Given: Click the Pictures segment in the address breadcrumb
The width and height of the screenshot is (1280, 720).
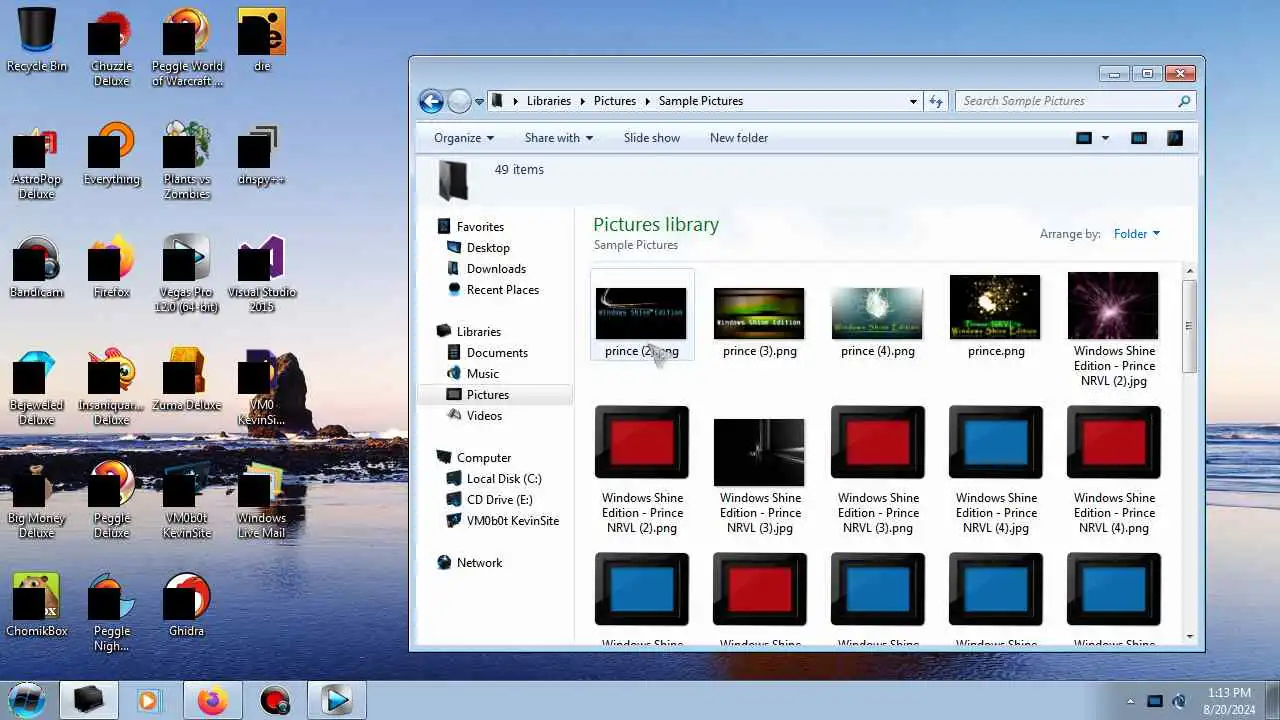Looking at the screenshot, I should (x=615, y=101).
